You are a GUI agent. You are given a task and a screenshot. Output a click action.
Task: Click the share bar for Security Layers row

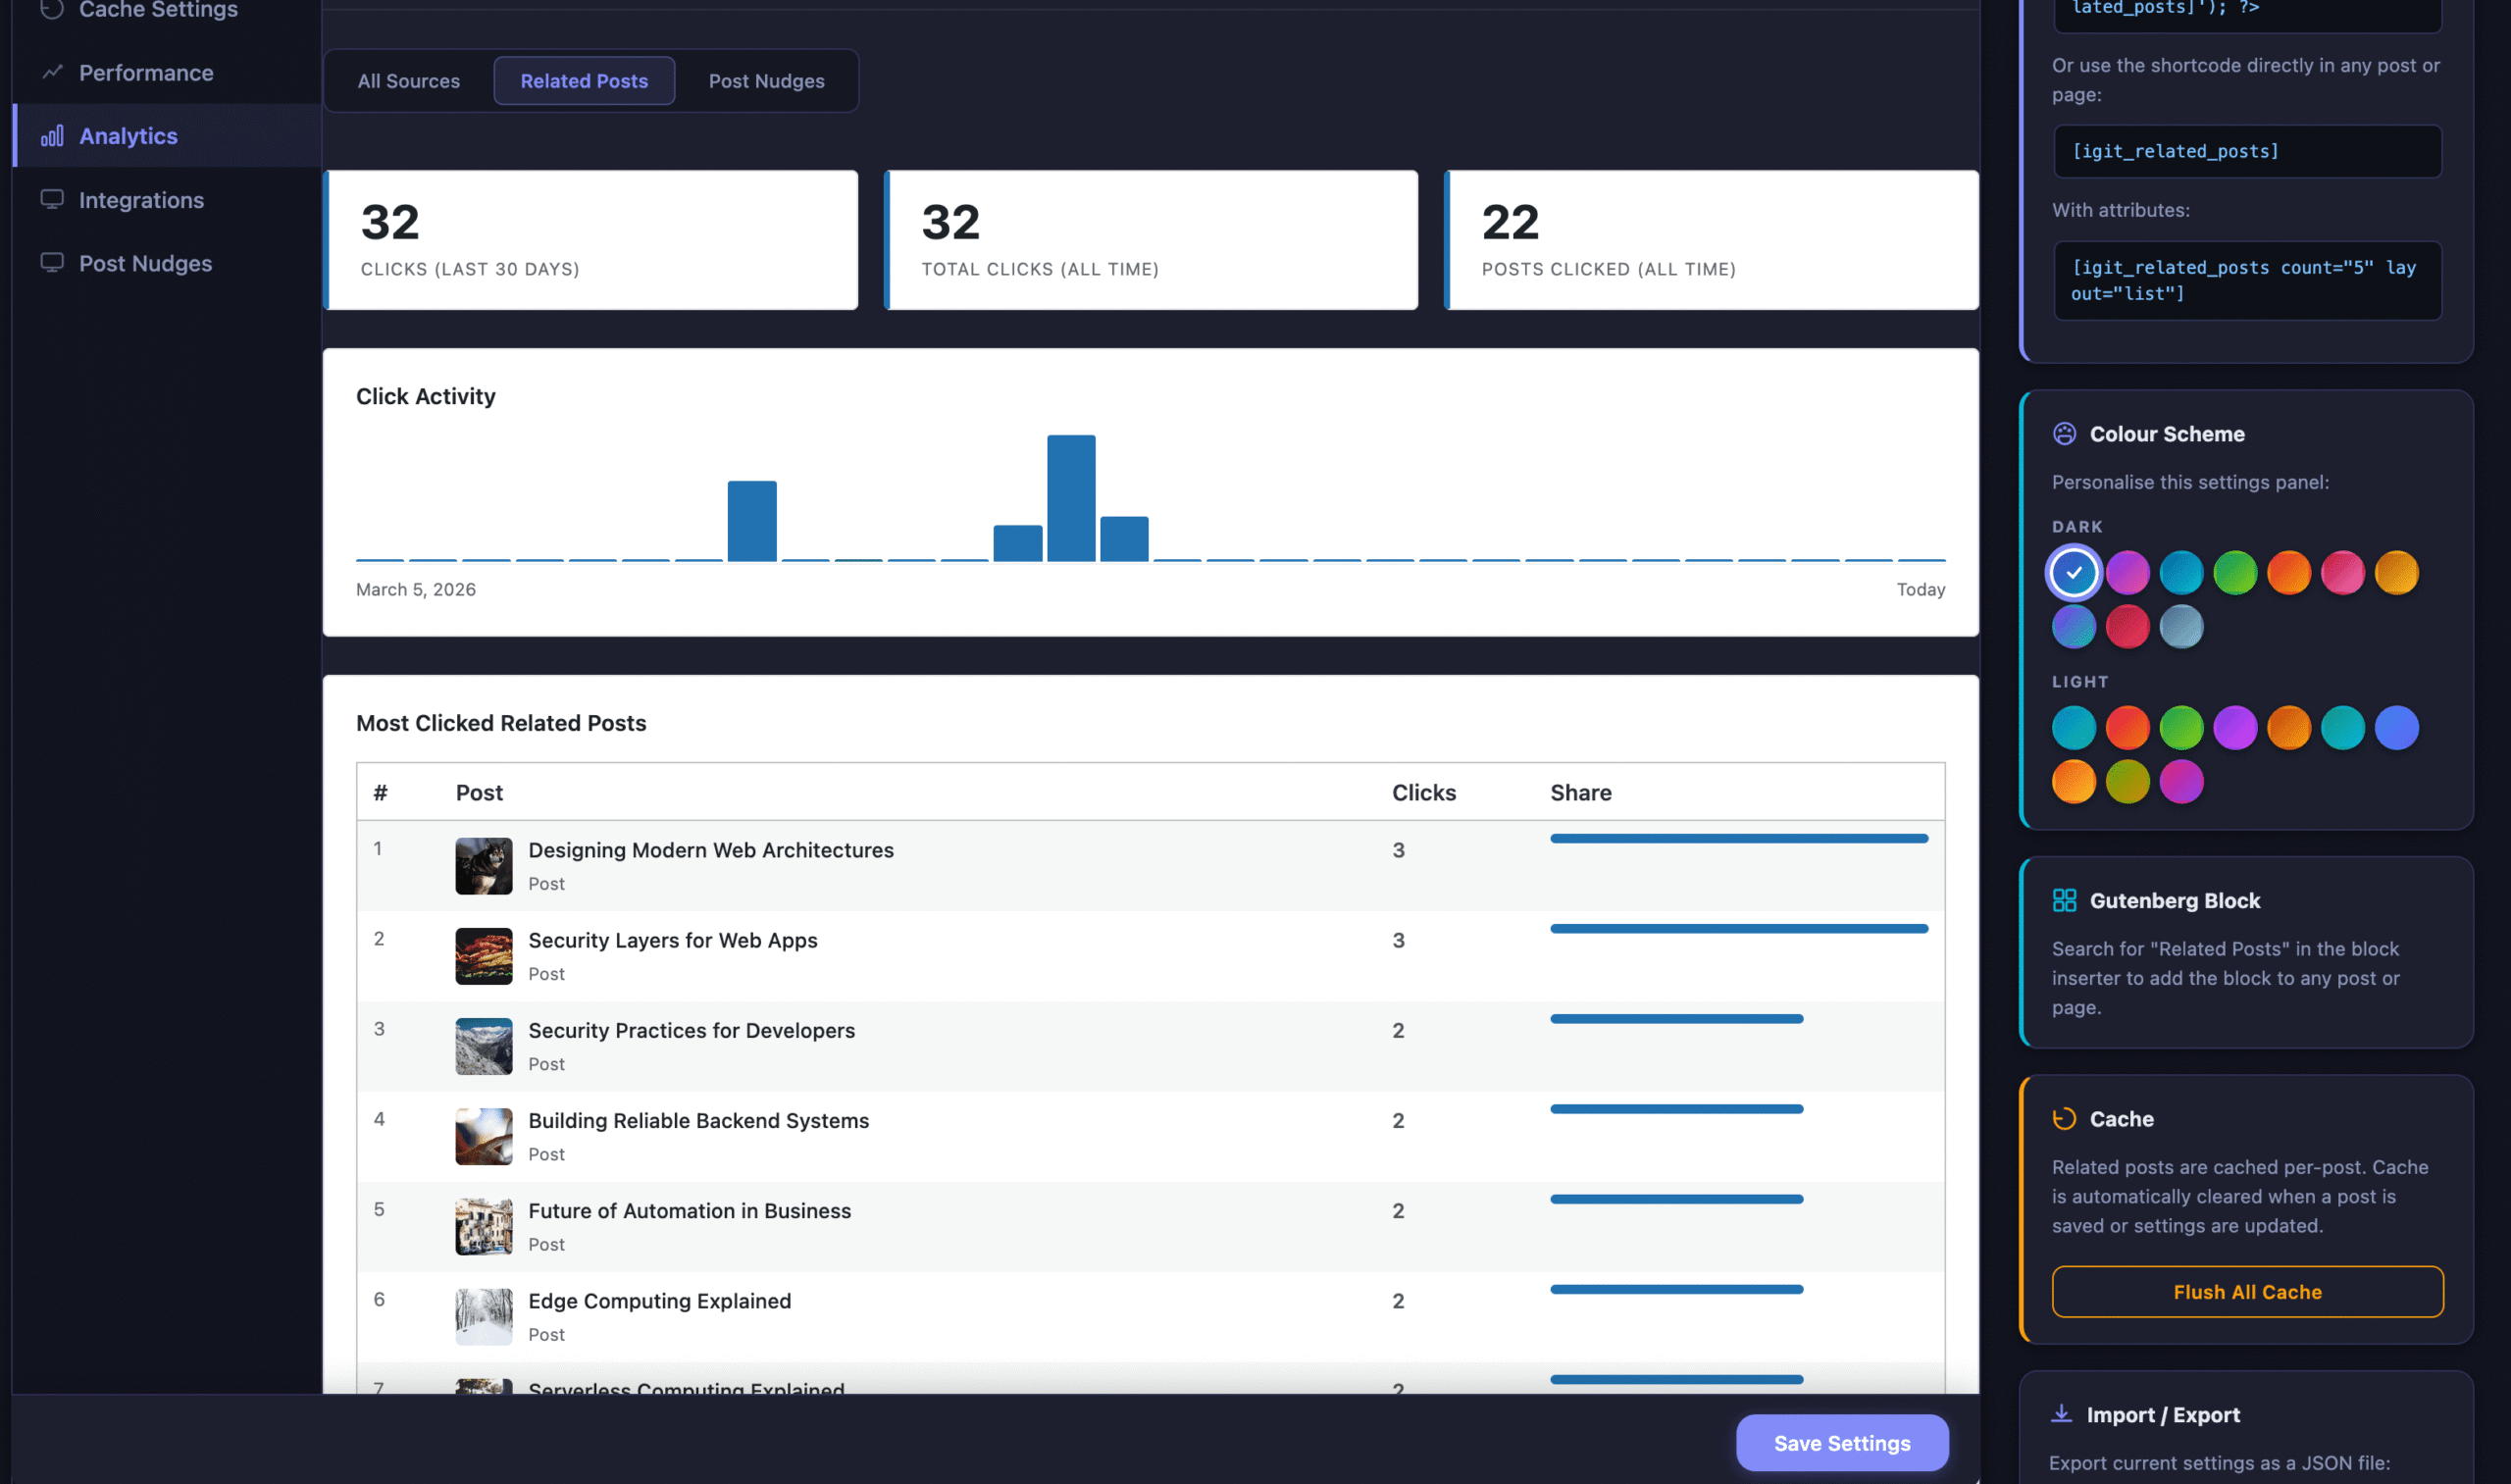tap(1738, 928)
